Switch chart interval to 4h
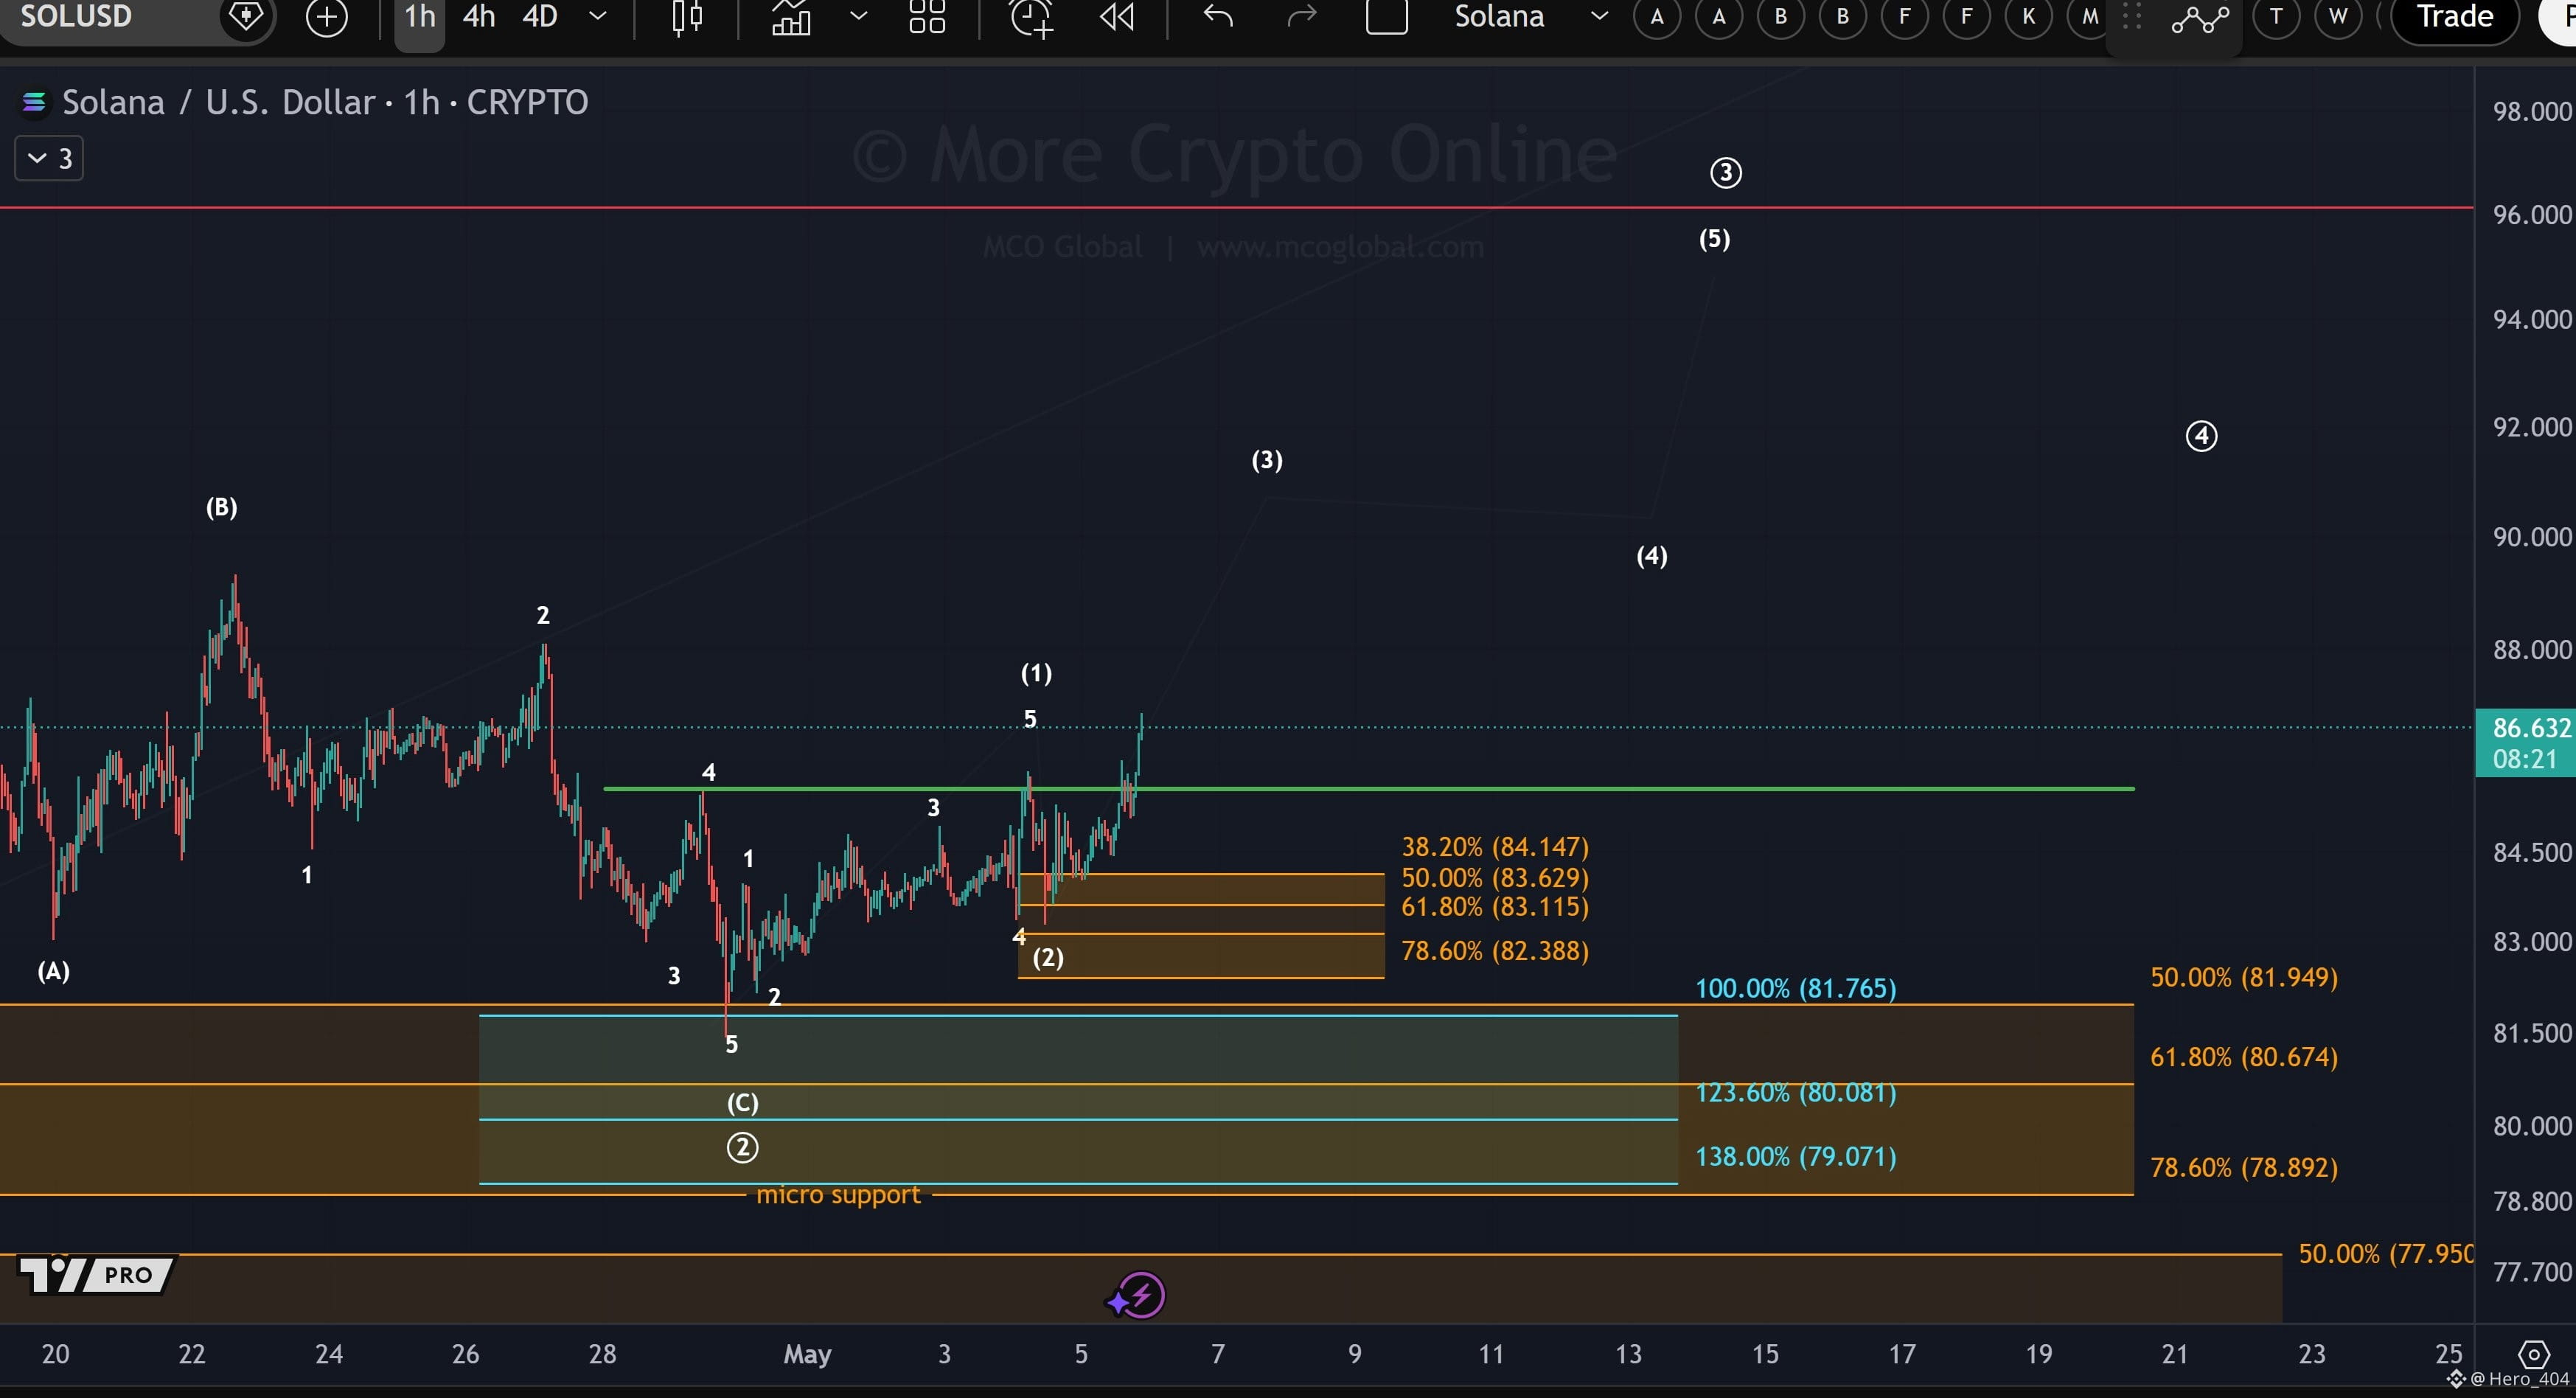2576x1398 pixels. [478, 17]
